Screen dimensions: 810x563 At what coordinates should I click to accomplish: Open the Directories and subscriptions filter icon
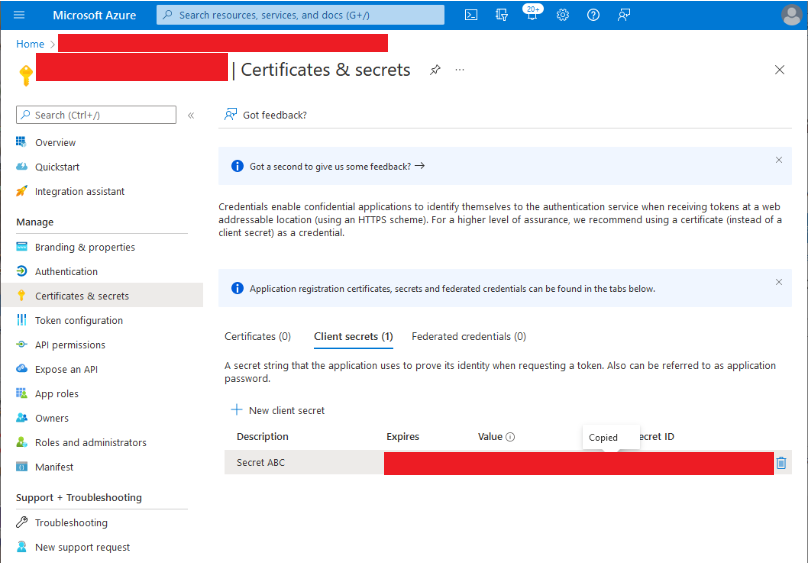502,15
